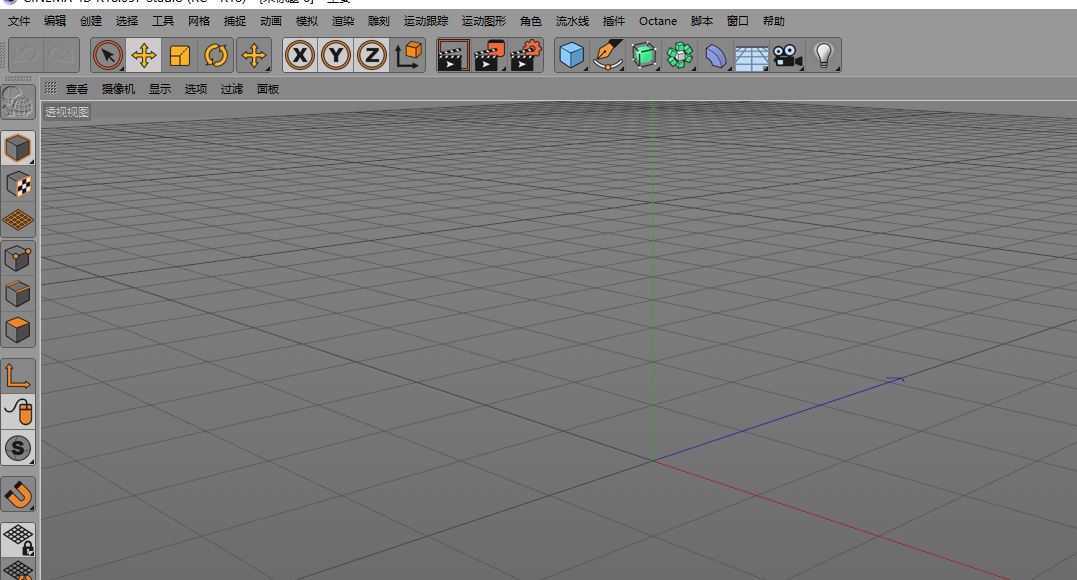Toggle Z axis lock

coord(372,55)
